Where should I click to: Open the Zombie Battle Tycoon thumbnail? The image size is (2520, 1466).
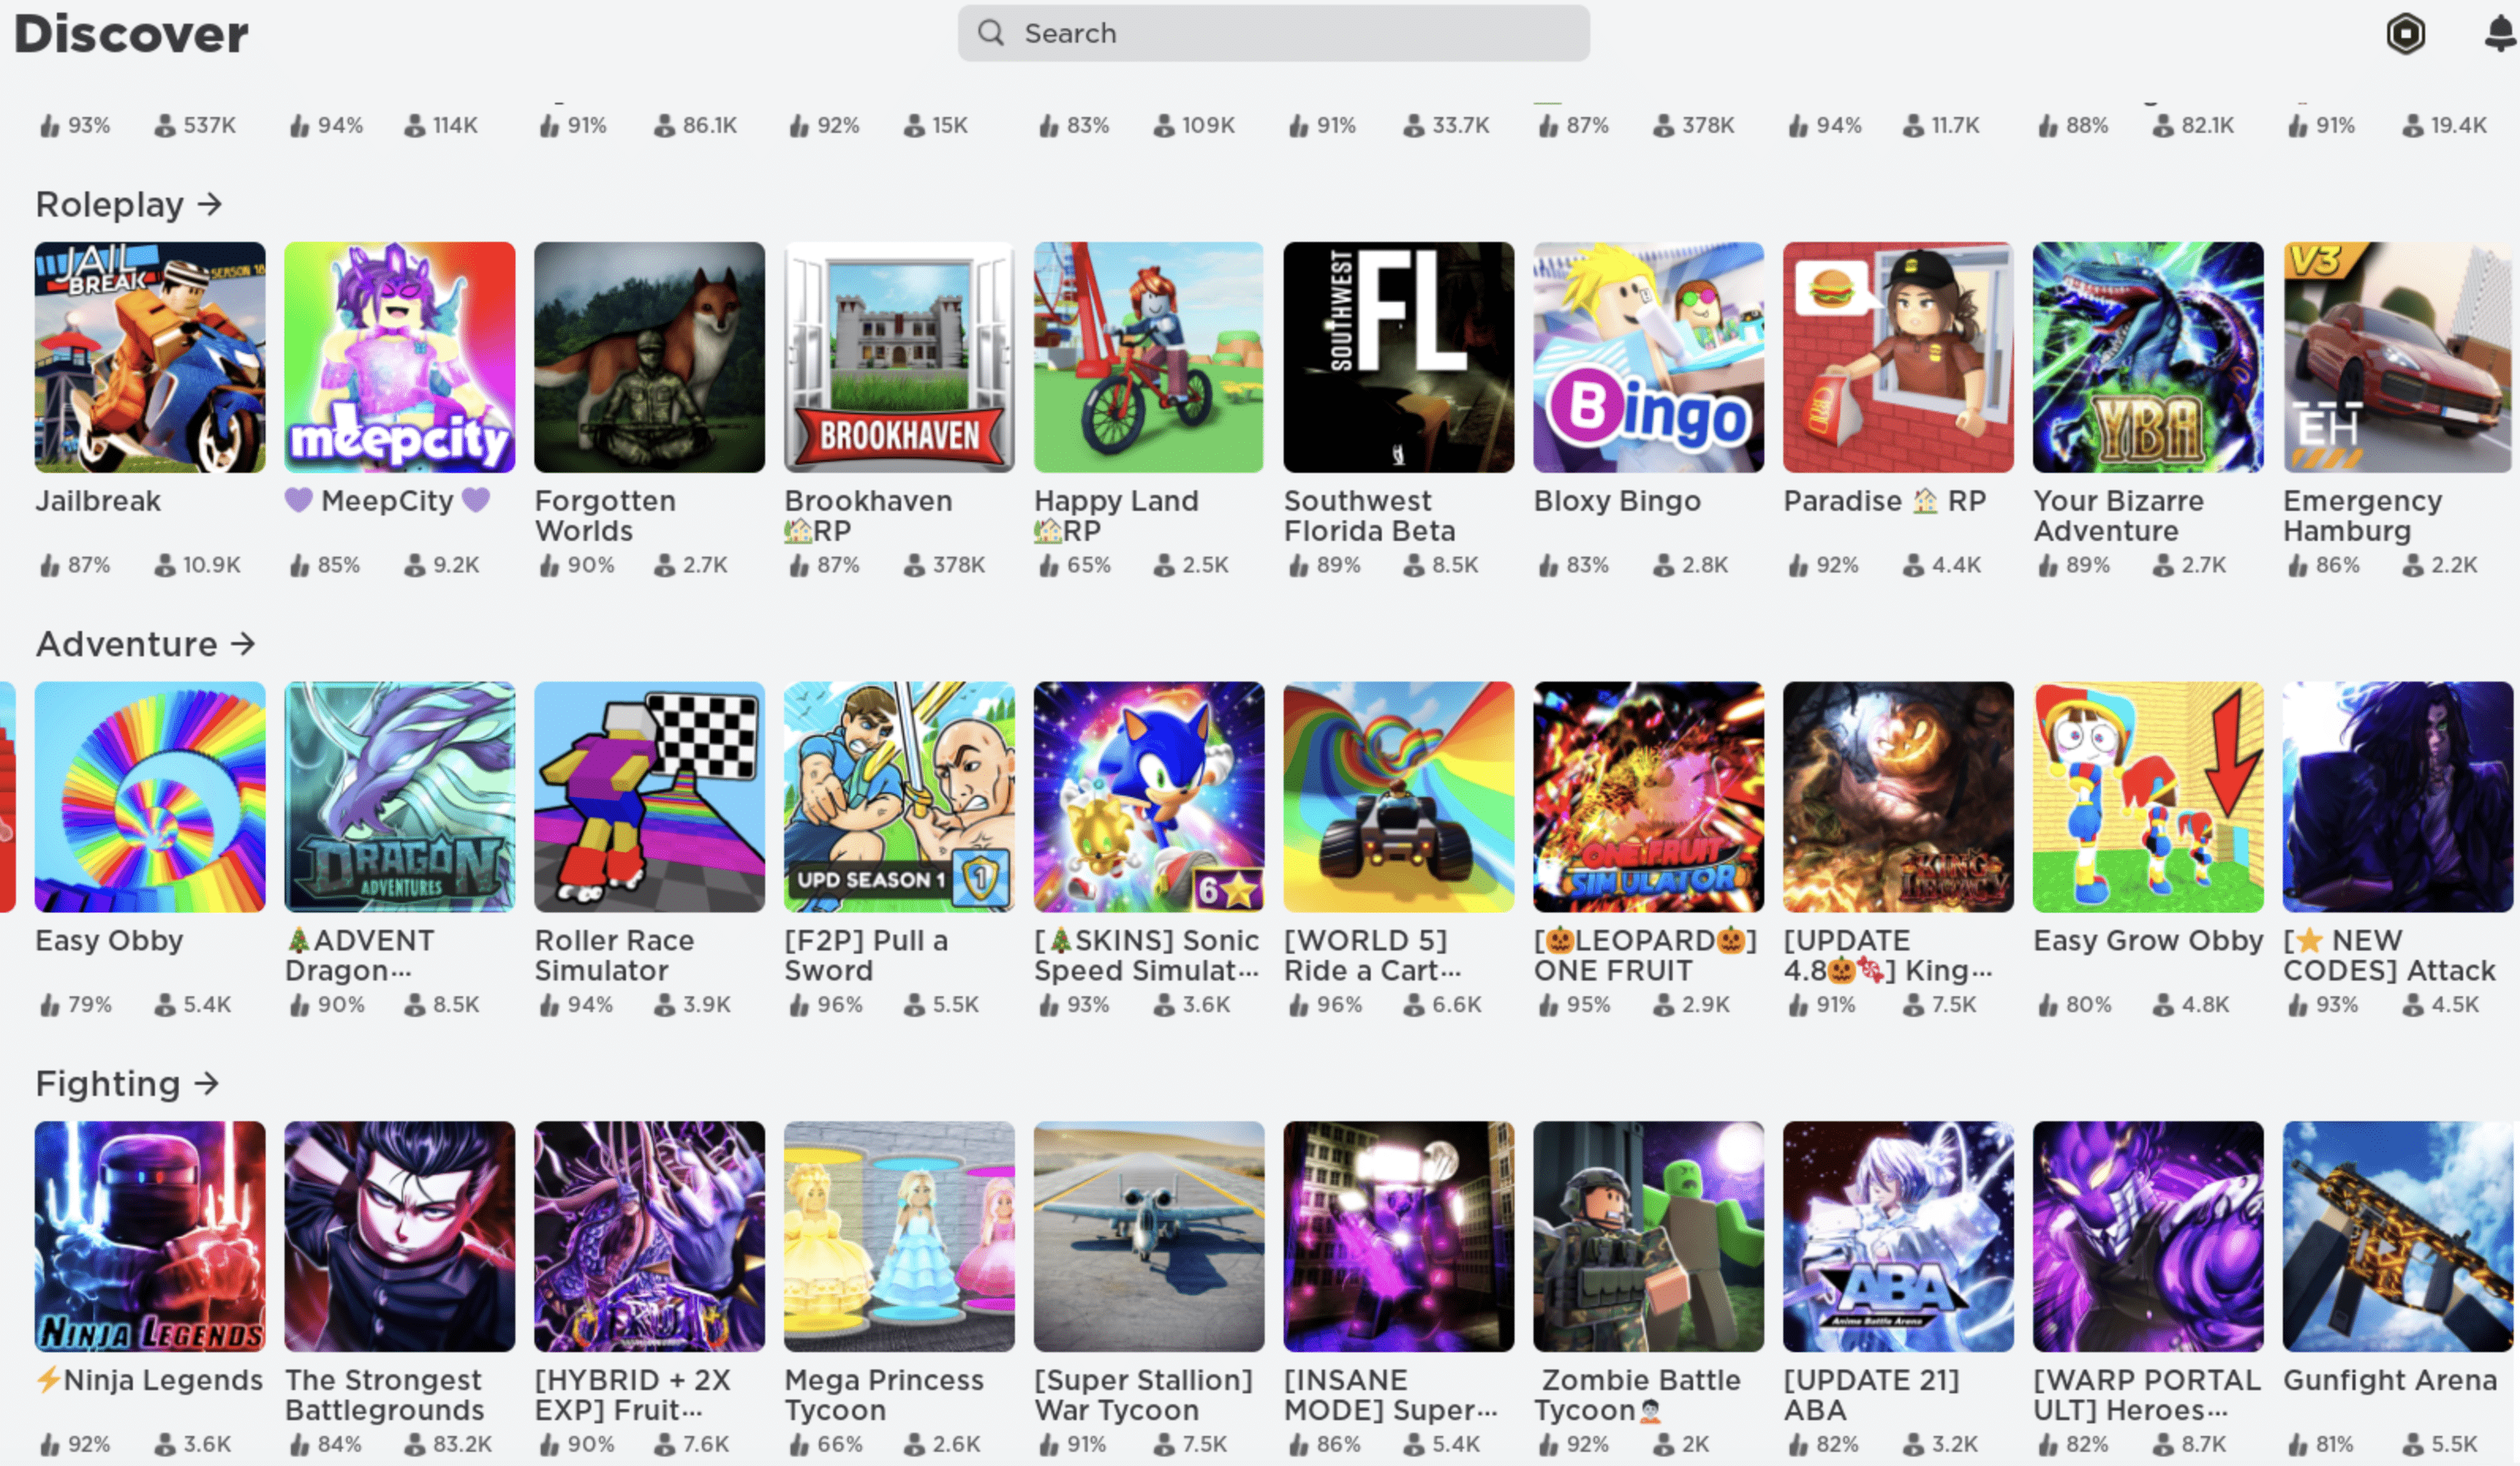1649,1236
